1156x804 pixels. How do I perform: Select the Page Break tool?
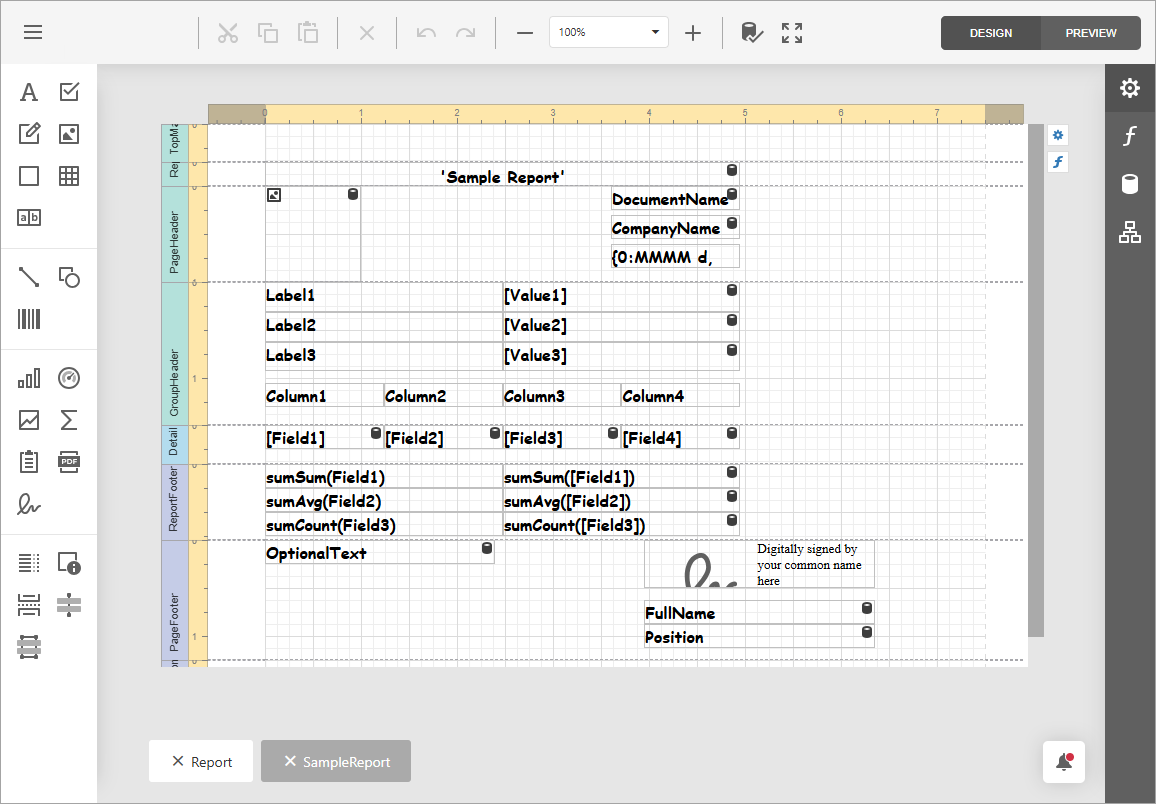(x=29, y=605)
